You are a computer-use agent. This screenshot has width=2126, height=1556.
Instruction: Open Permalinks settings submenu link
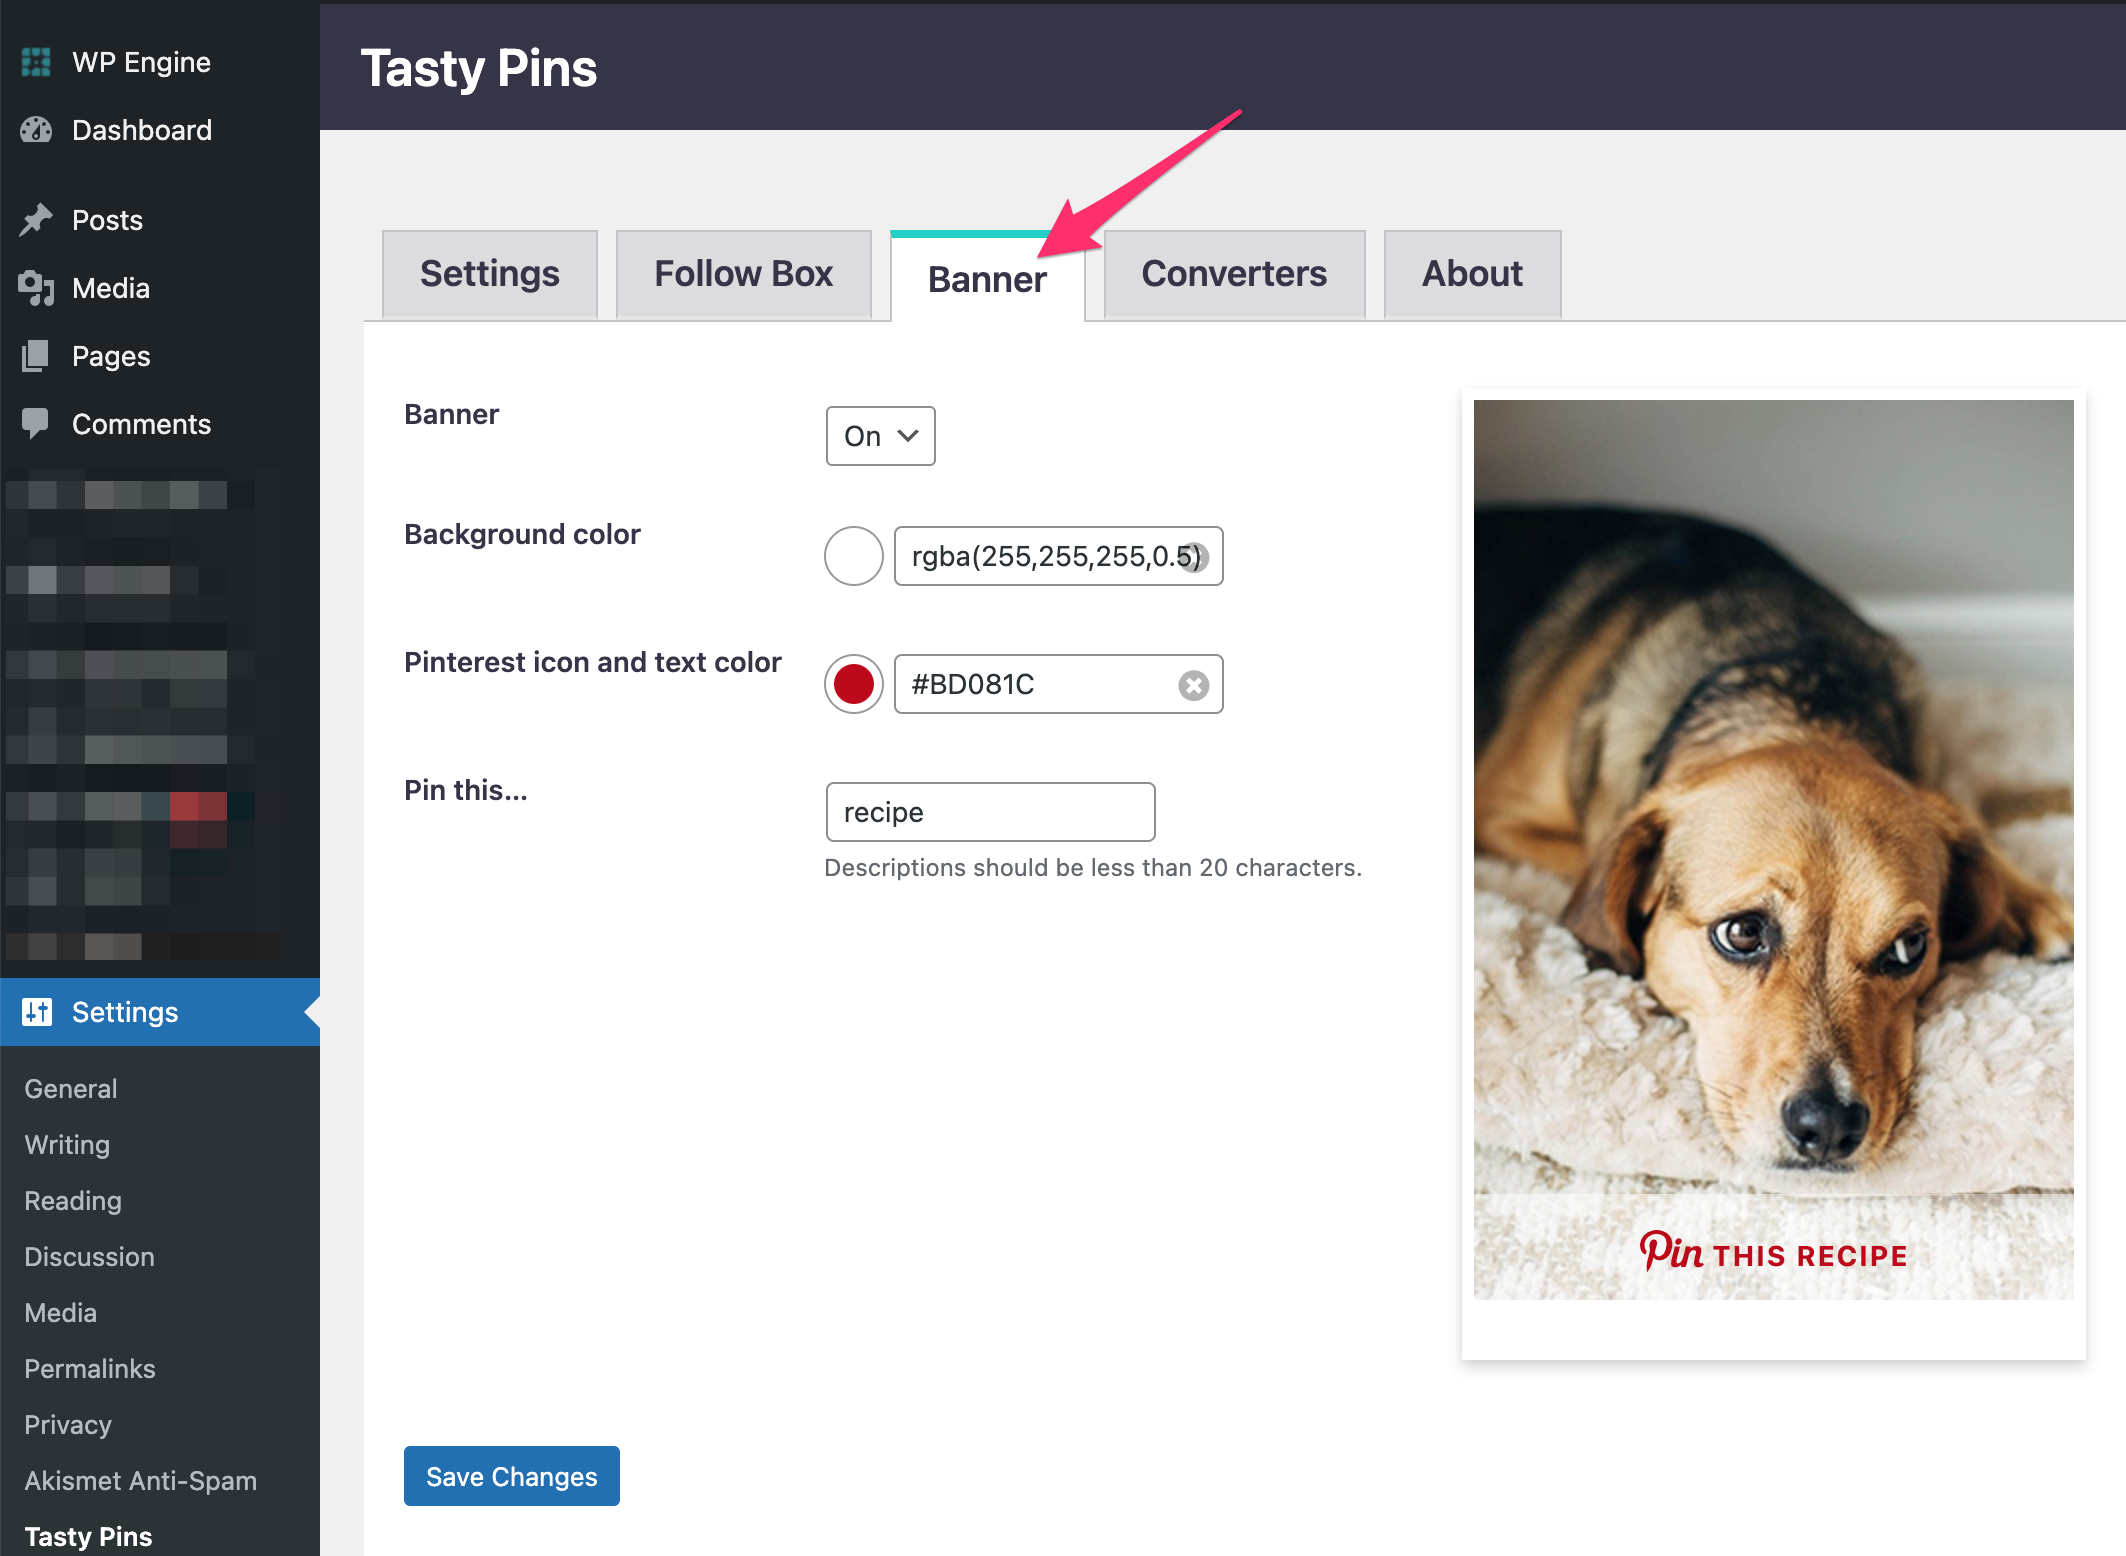[90, 1369]
